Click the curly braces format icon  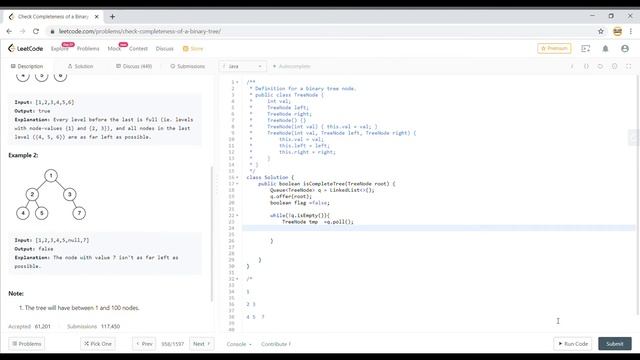coord(586,66)
